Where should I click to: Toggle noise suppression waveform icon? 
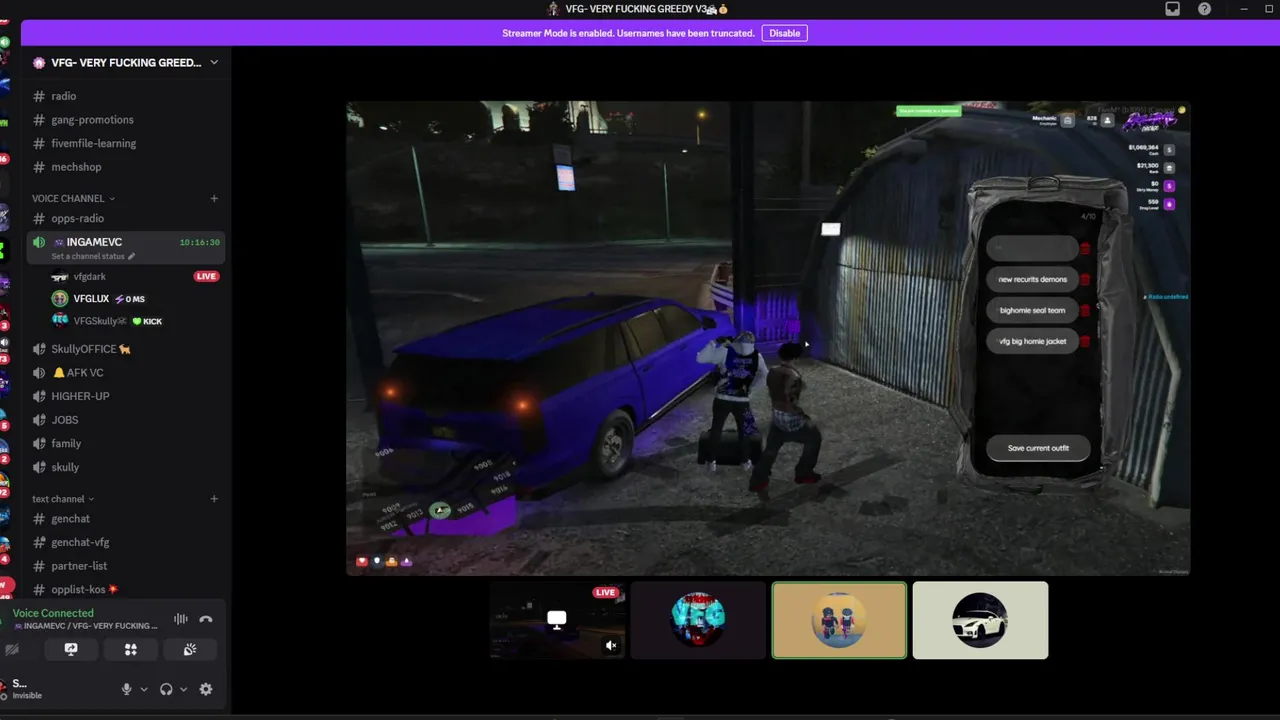(x=181, y=619)
